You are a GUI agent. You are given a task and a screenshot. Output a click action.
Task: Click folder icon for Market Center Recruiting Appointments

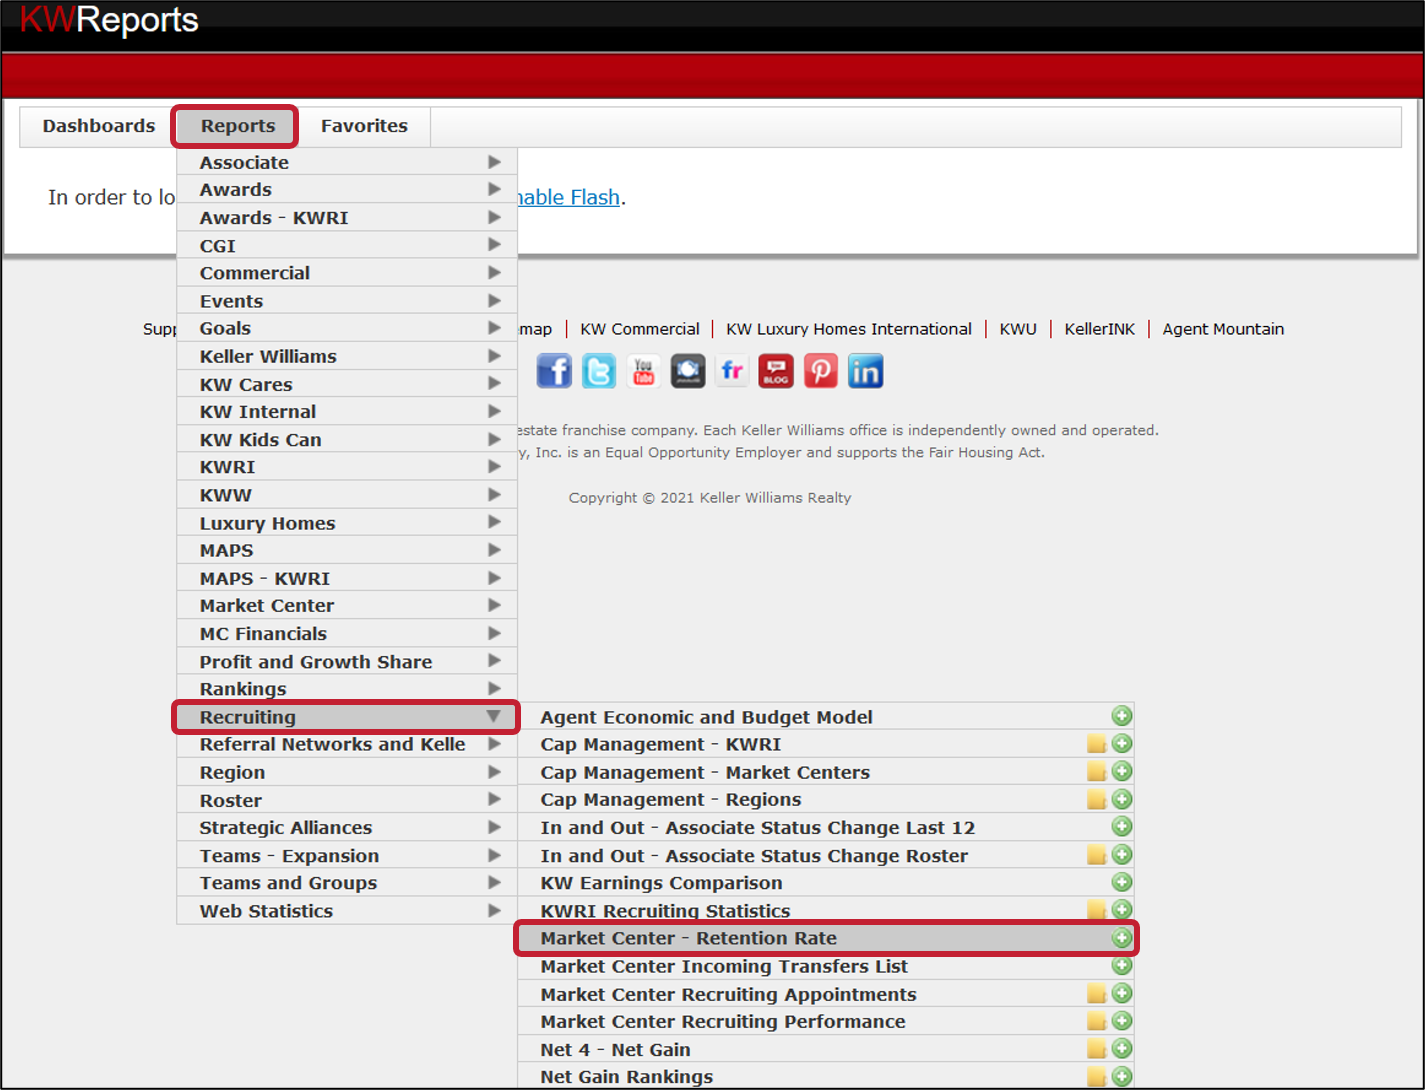click(x=1097, y=994)
